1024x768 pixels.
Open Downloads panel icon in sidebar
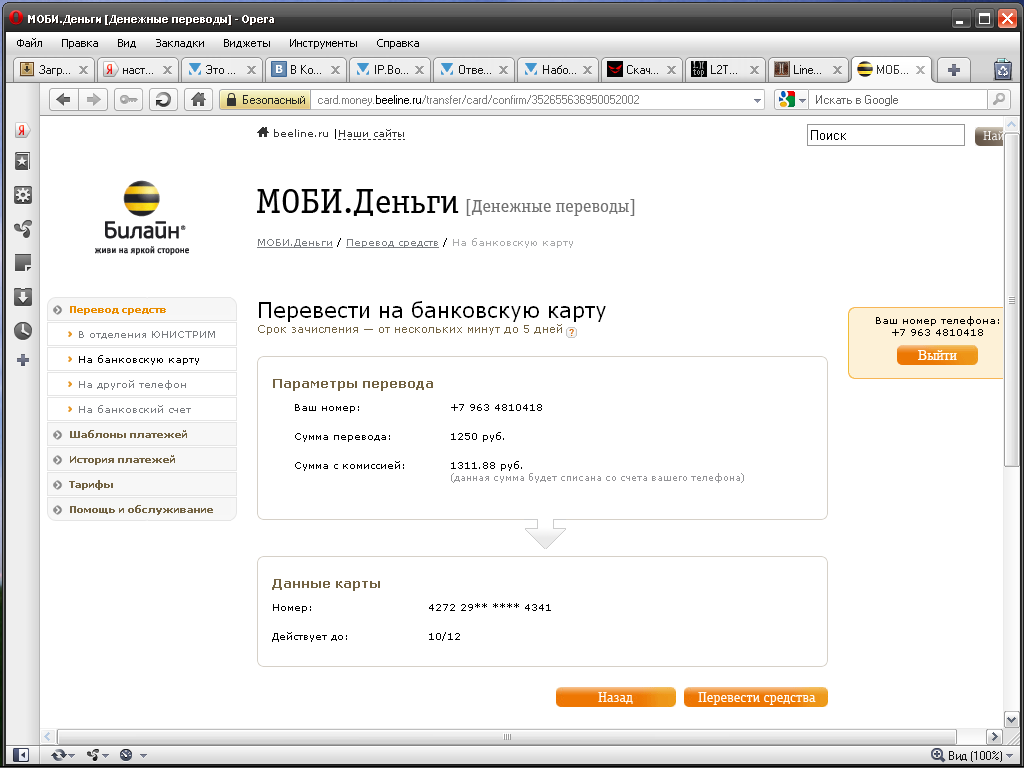(22, 297)
